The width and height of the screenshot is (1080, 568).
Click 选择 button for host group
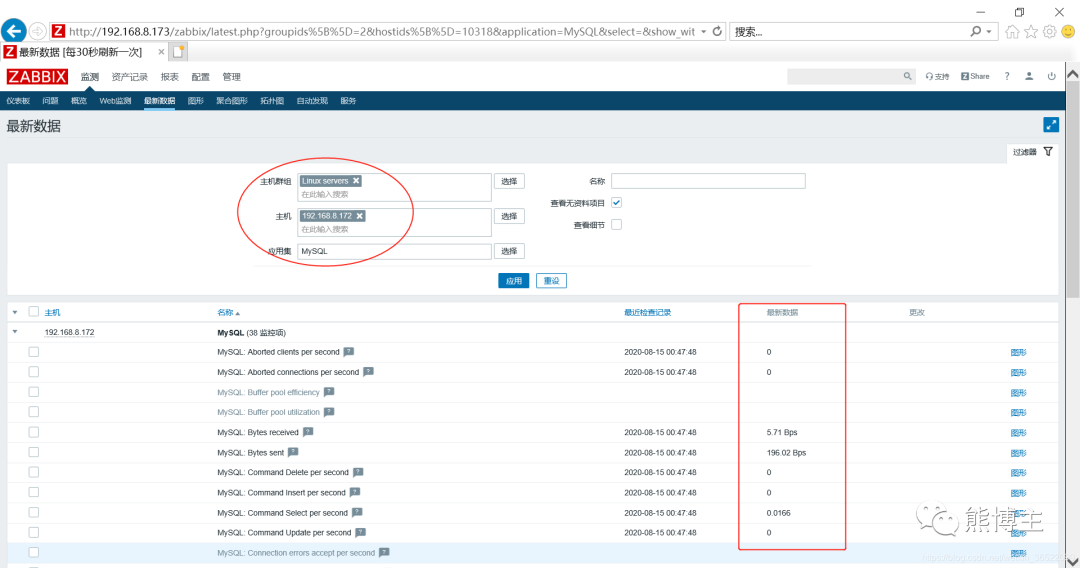(509, 181)
